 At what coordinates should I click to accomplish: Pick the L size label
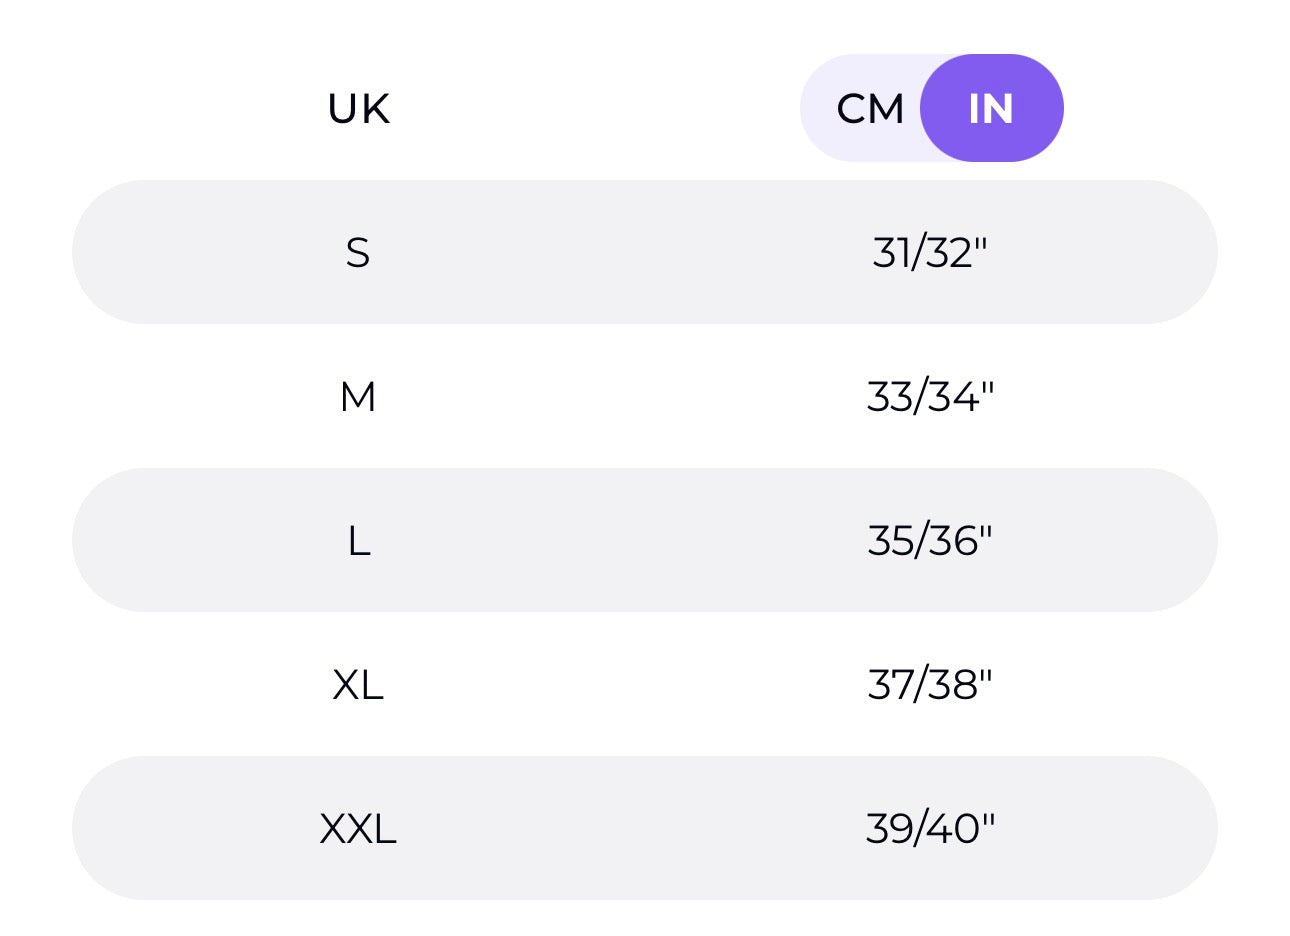click(x=358, y=541)
